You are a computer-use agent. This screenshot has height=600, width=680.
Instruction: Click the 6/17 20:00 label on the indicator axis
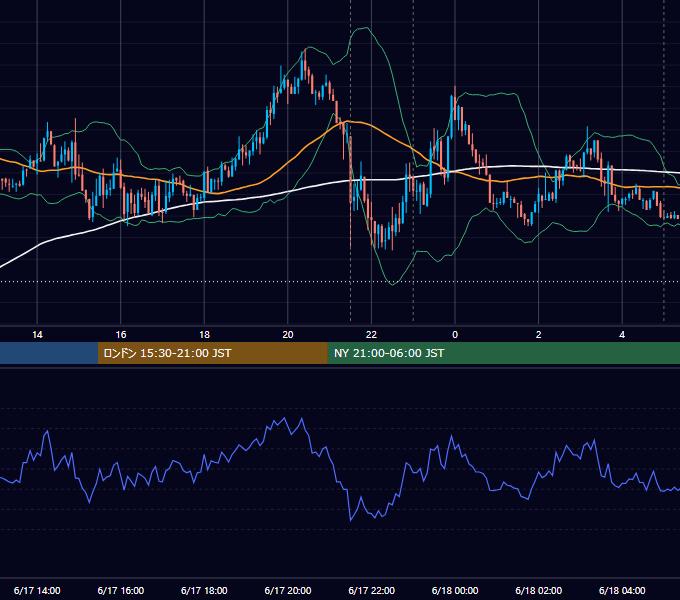(288, 590)
